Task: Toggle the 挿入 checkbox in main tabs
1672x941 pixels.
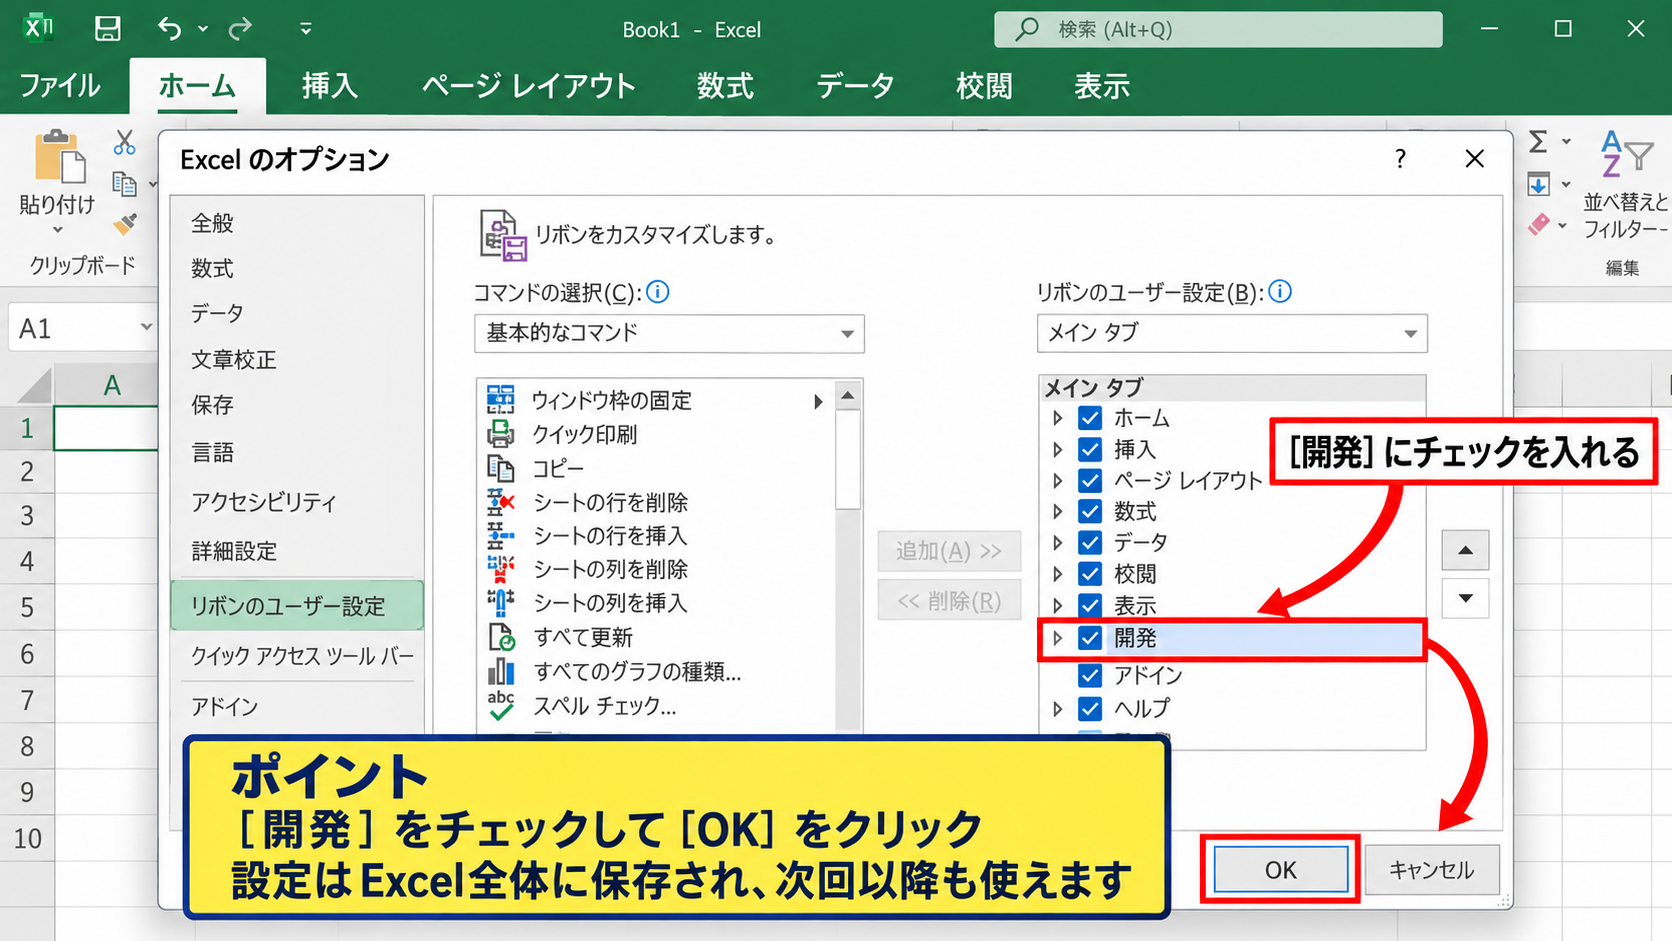Action: (x=1090, y=449)
